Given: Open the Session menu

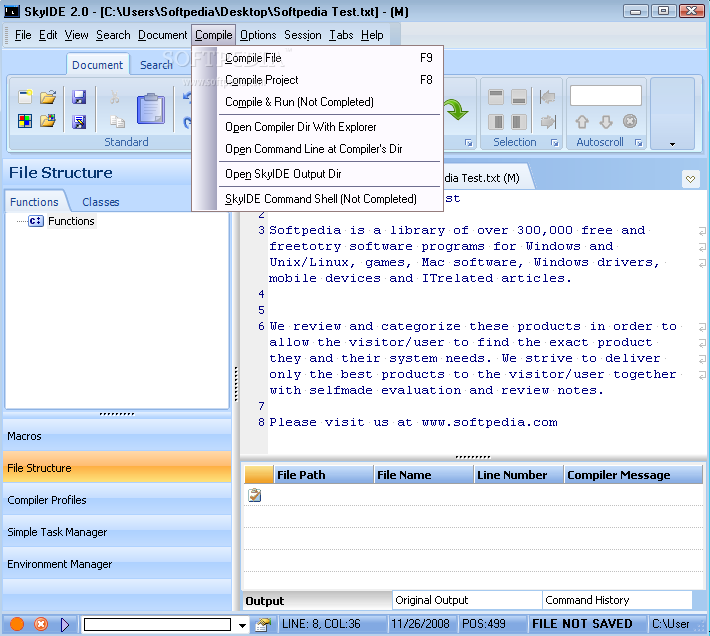Looking at the screenshot, I should pyautogui.click(x=303, y=35).
